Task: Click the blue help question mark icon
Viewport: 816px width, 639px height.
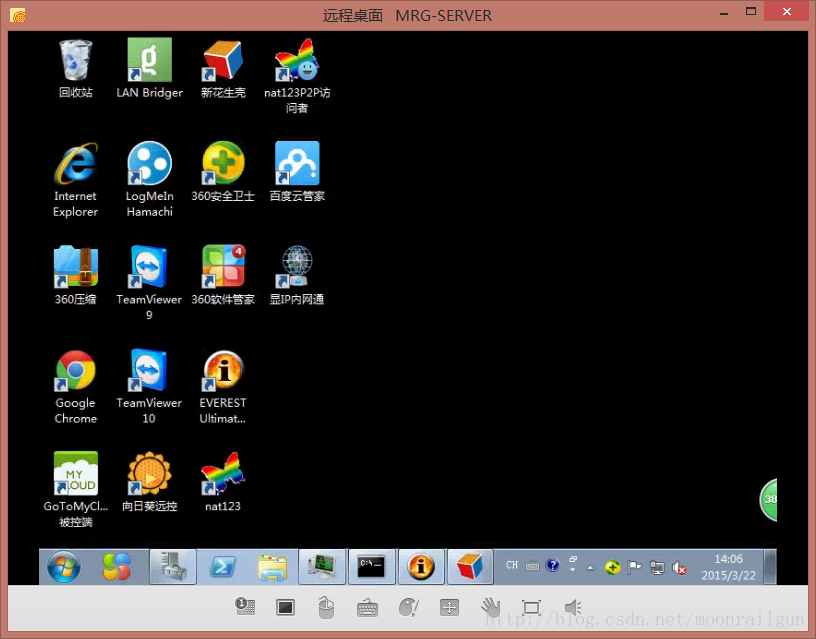Action: pyautogui.click(x=553, y=565)
